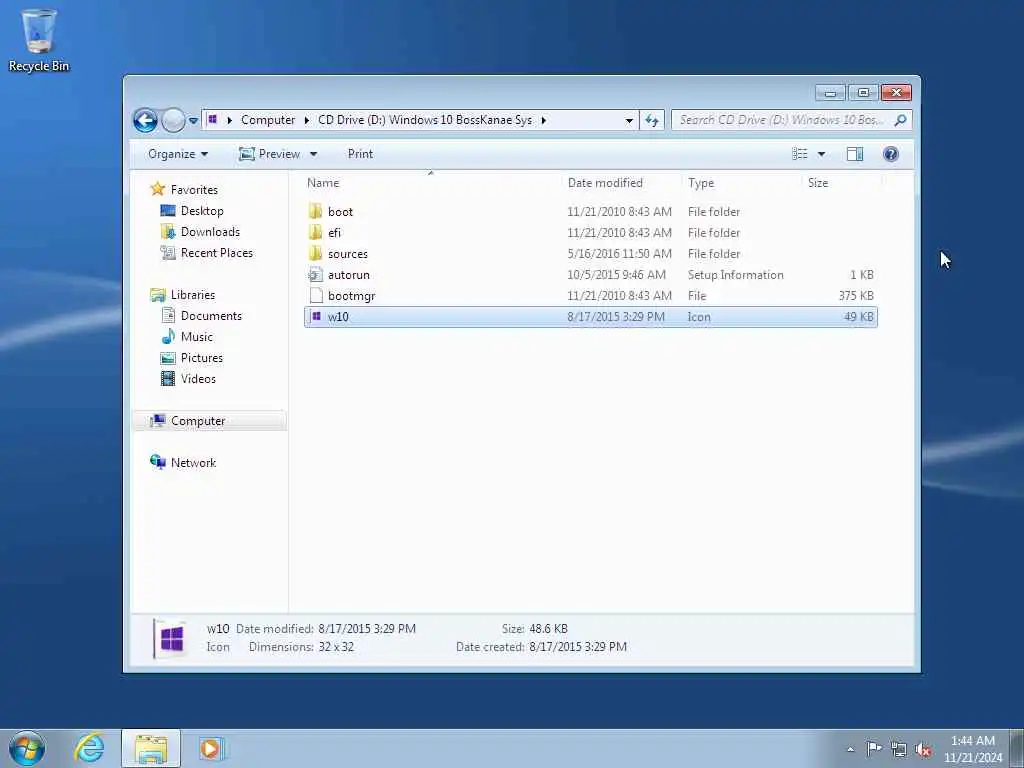Open network status tray icon
Image resolution: width=1024 pixels, height=768 pixels.
(899, 750)
